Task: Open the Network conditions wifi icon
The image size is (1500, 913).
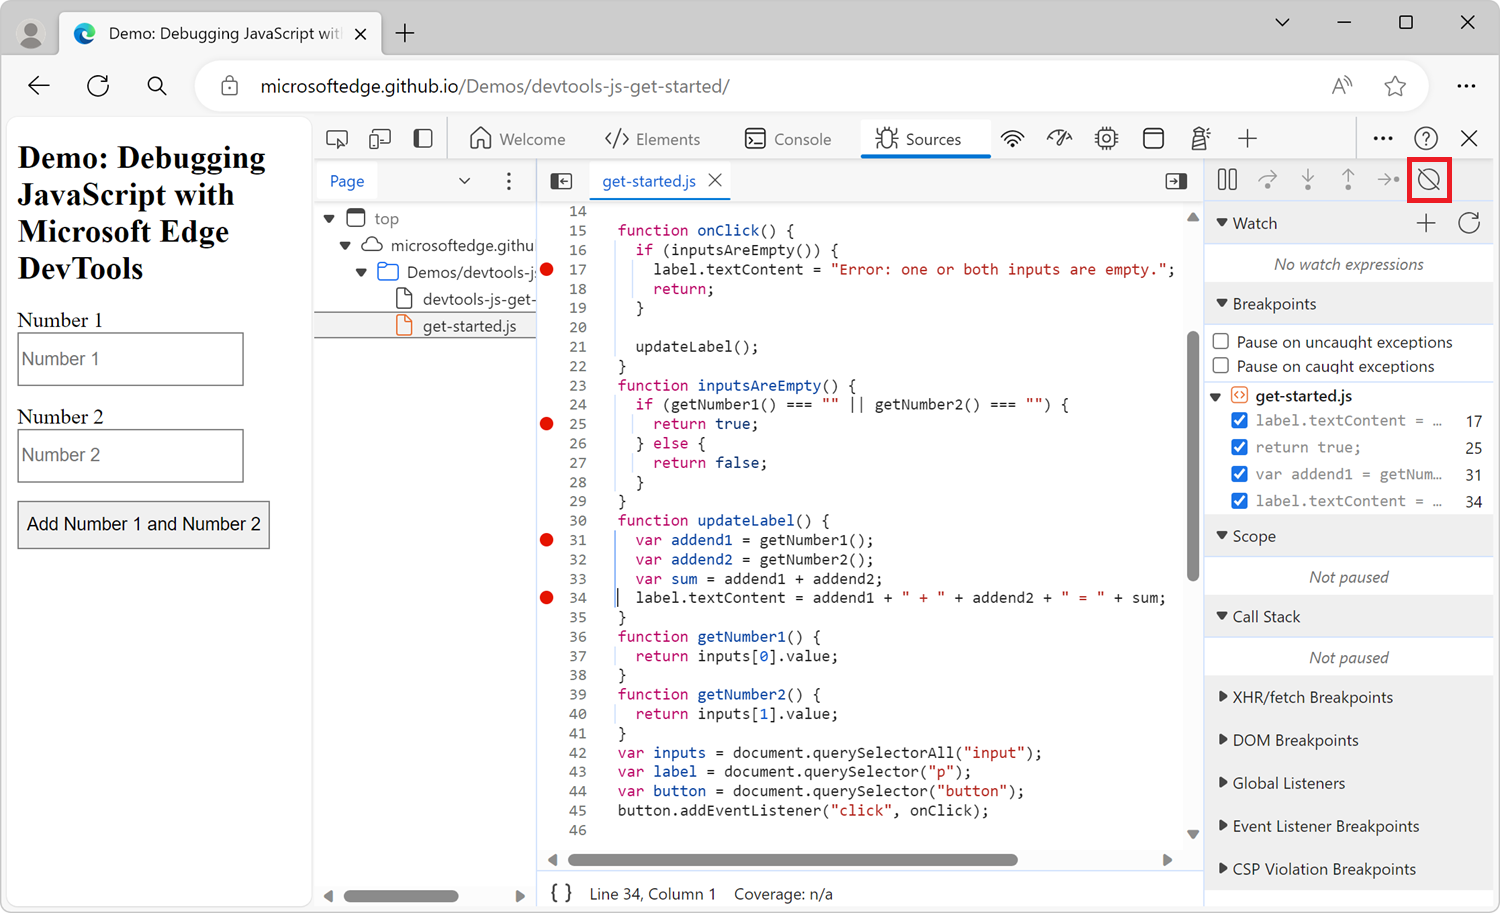Action: 1012,139
